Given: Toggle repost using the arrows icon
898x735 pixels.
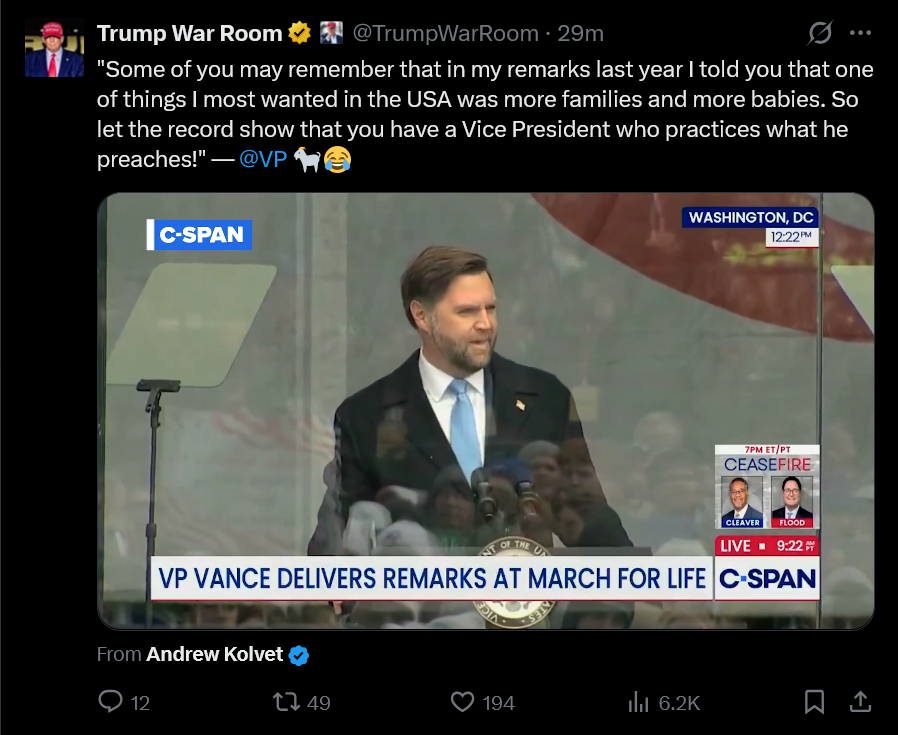Looking at the screenshot, I should [x=287, y=702].
